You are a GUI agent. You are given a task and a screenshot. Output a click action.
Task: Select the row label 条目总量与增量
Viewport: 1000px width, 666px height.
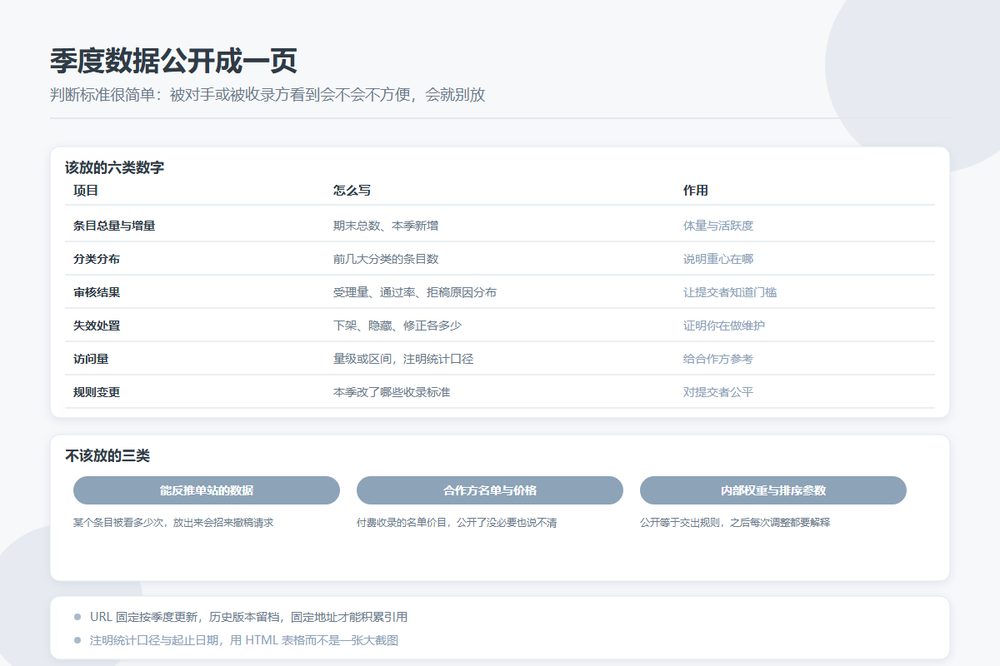pos(114,226)
